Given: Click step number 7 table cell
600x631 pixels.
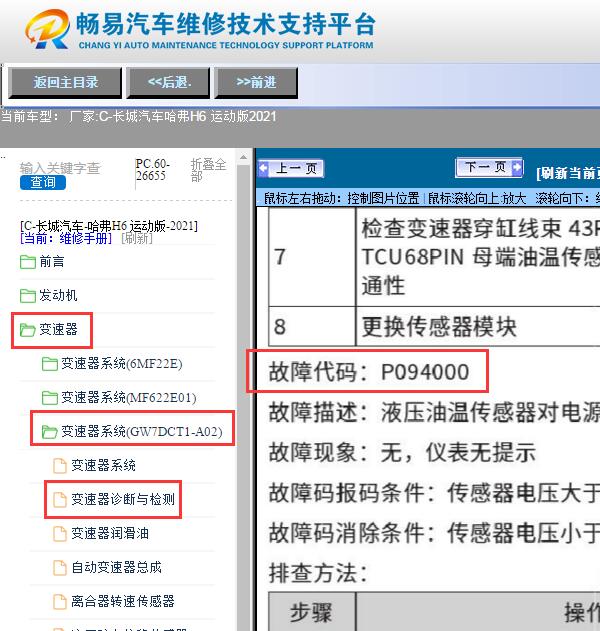Looking at the screenshot, I should click(312, 257).
